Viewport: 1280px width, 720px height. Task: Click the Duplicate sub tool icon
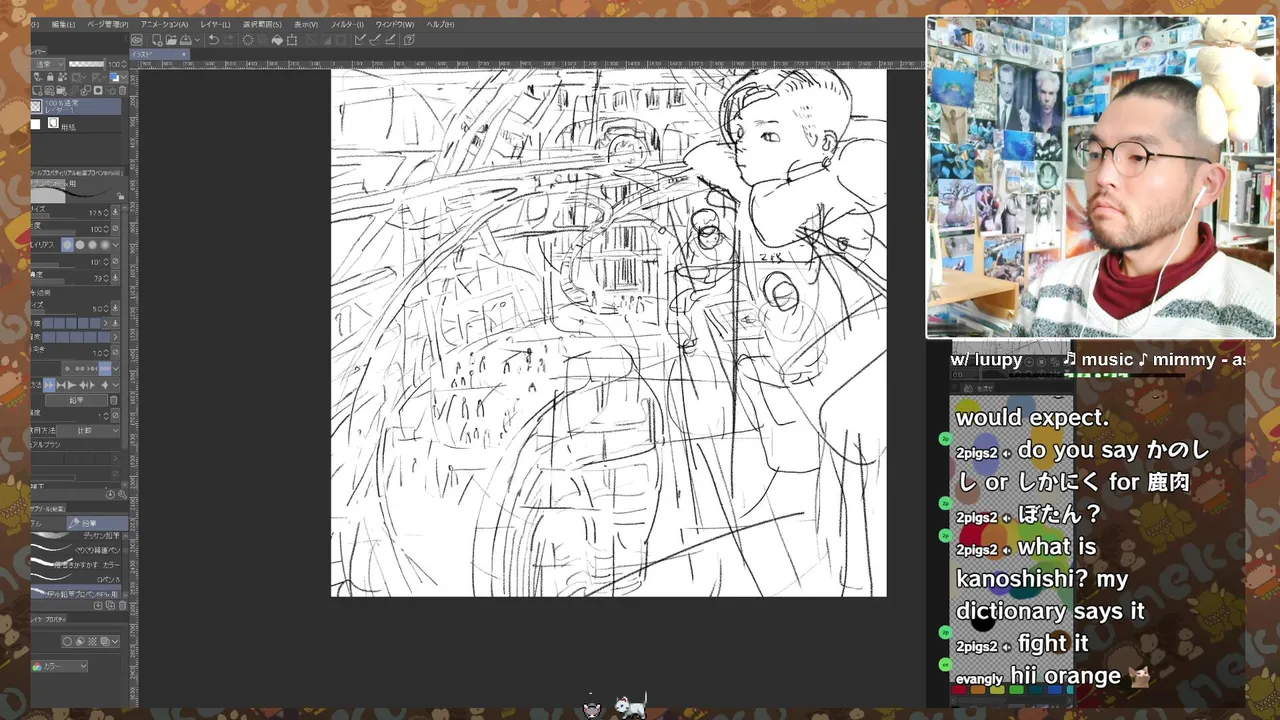pyautogui.click(x=110, y=605)
